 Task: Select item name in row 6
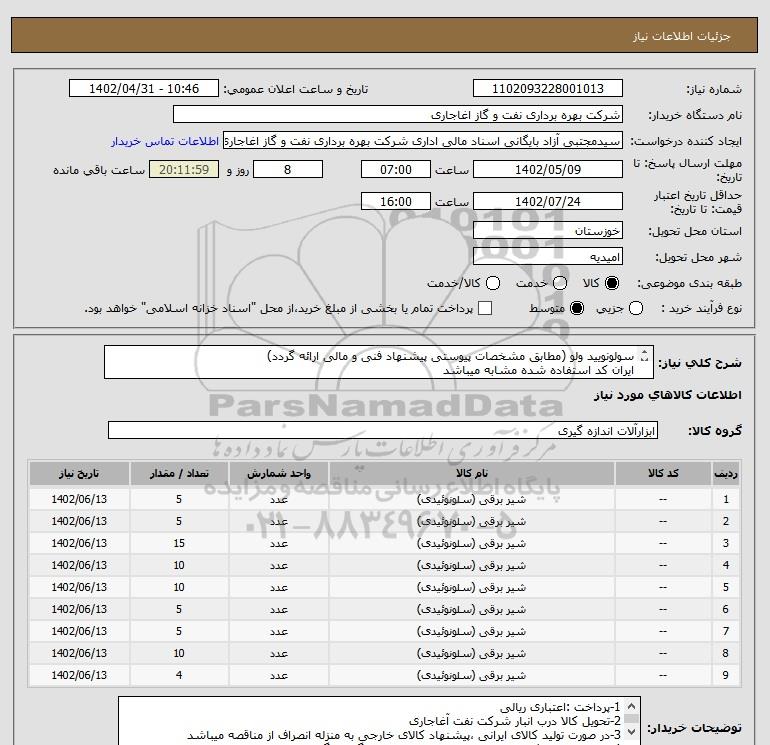pos(471,609)
